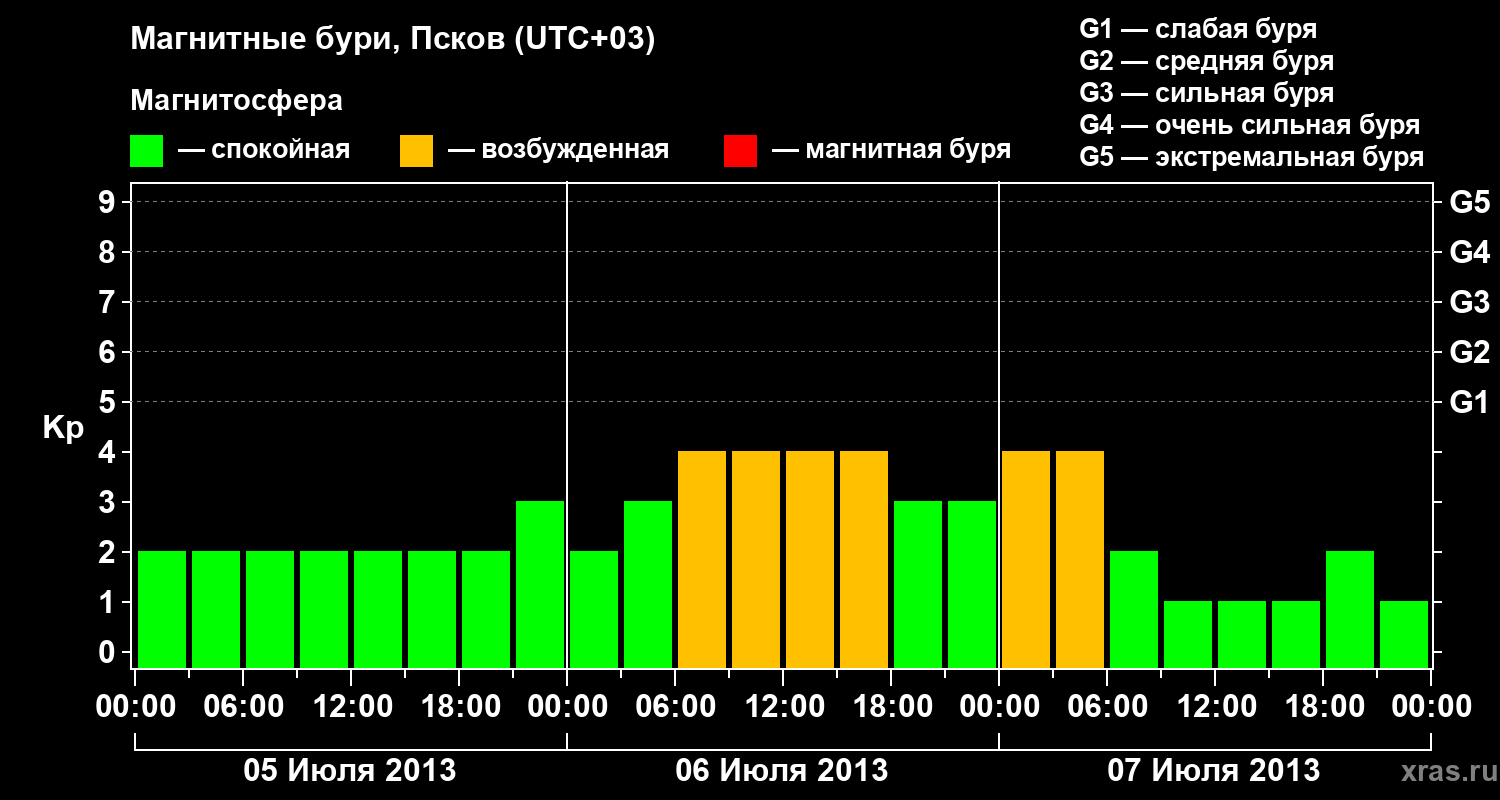
Task: Select 06 Июля 00:00–03:00 green bar
Action: 594,609
